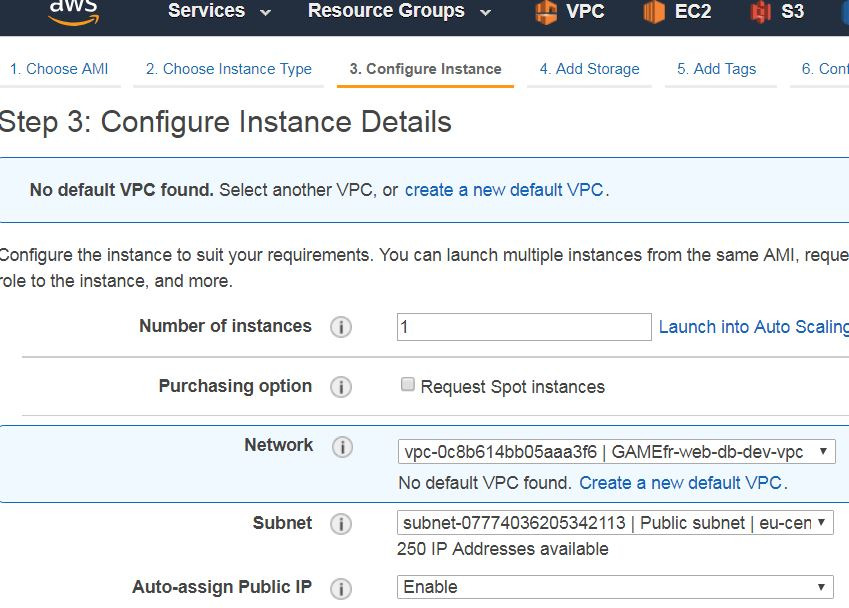Show info for Number of instances
Viewport: 849px width, 608px height.
tap(341, 327)
